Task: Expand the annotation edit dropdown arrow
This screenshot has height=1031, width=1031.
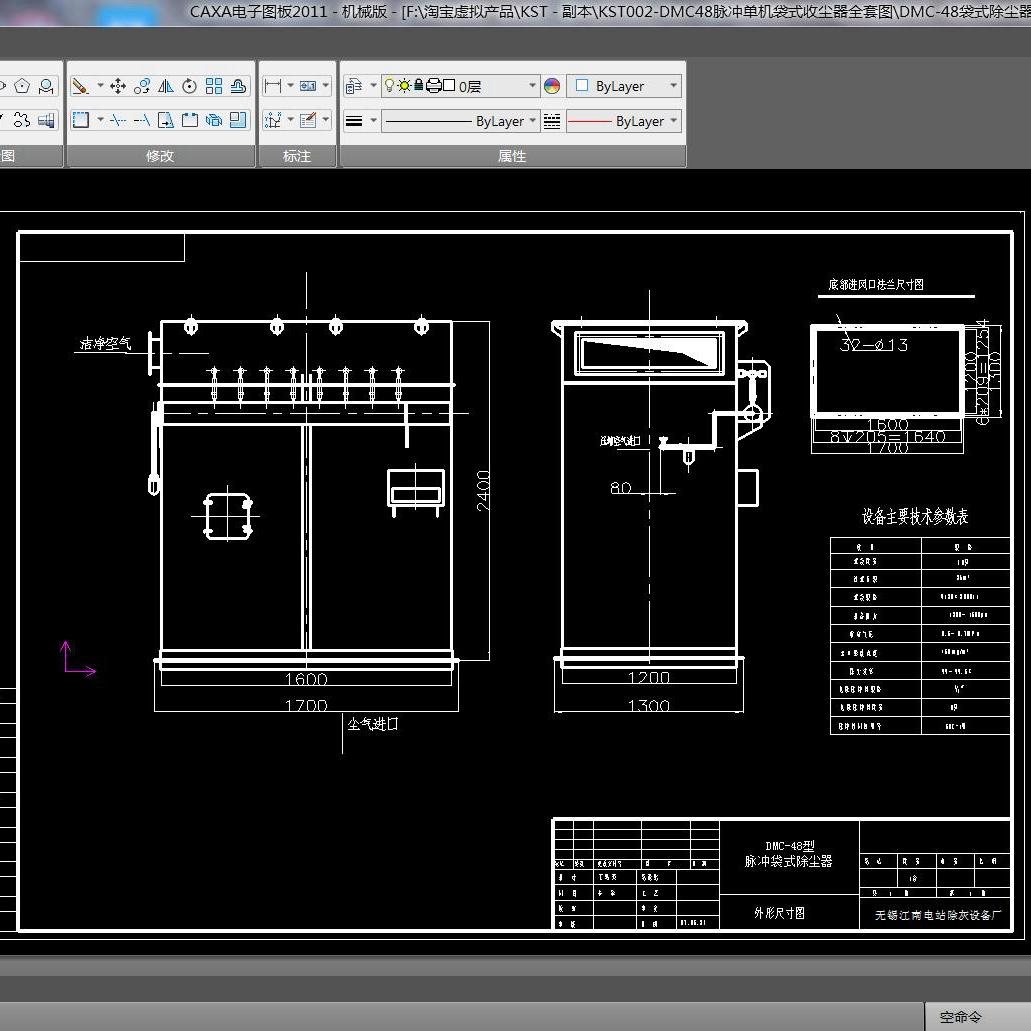Action: (325, 120)
